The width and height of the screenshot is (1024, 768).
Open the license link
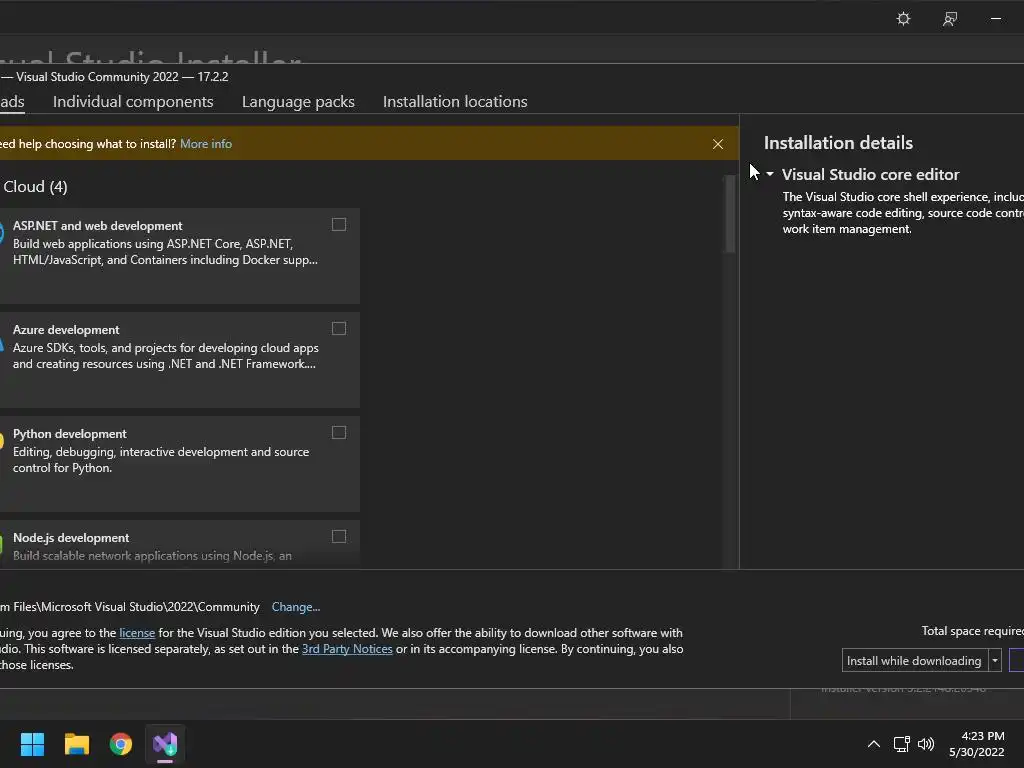[137, 633]
